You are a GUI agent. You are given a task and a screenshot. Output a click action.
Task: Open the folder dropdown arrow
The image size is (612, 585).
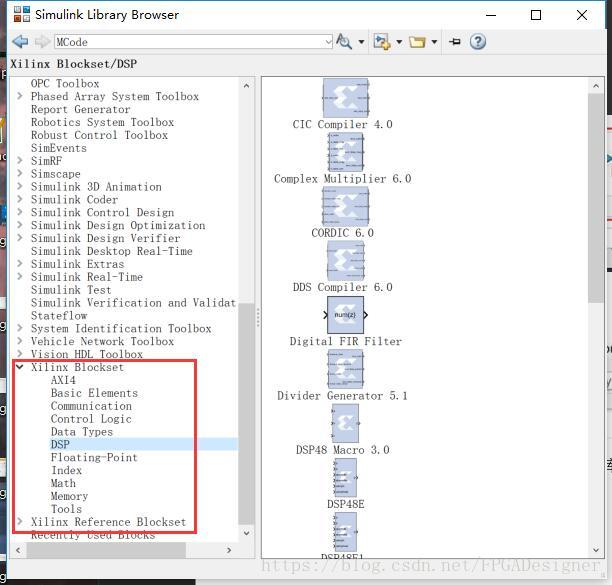(434, 42)
